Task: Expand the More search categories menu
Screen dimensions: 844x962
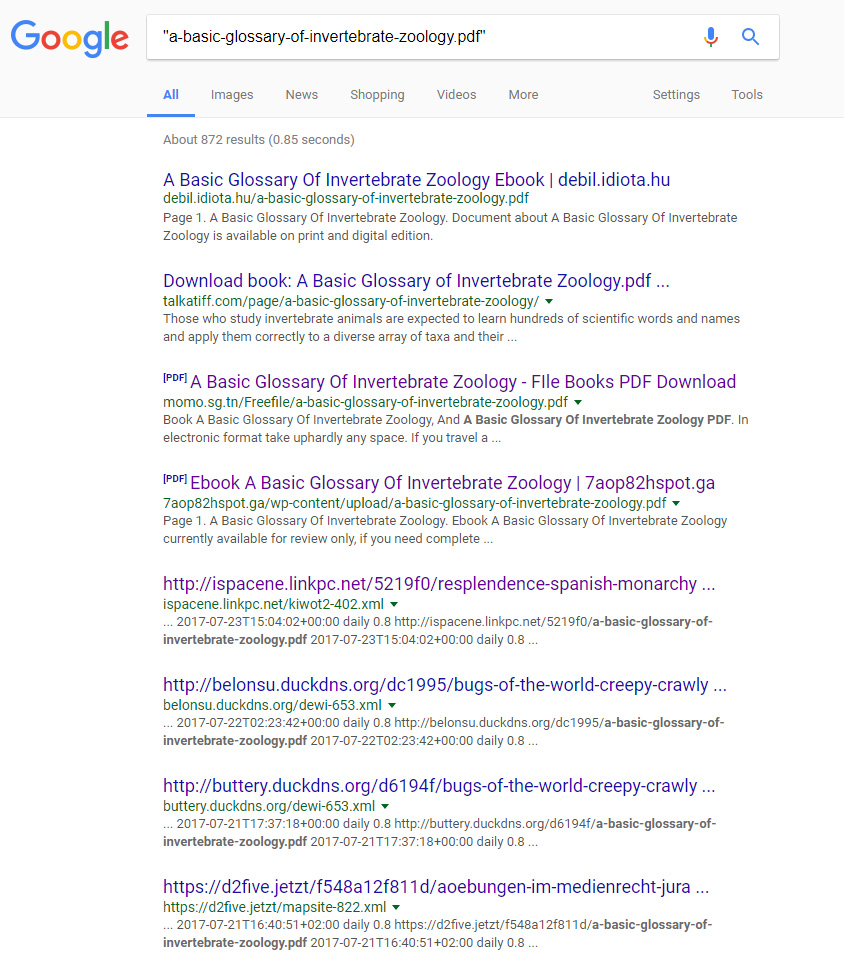Action: click(523, 95)
